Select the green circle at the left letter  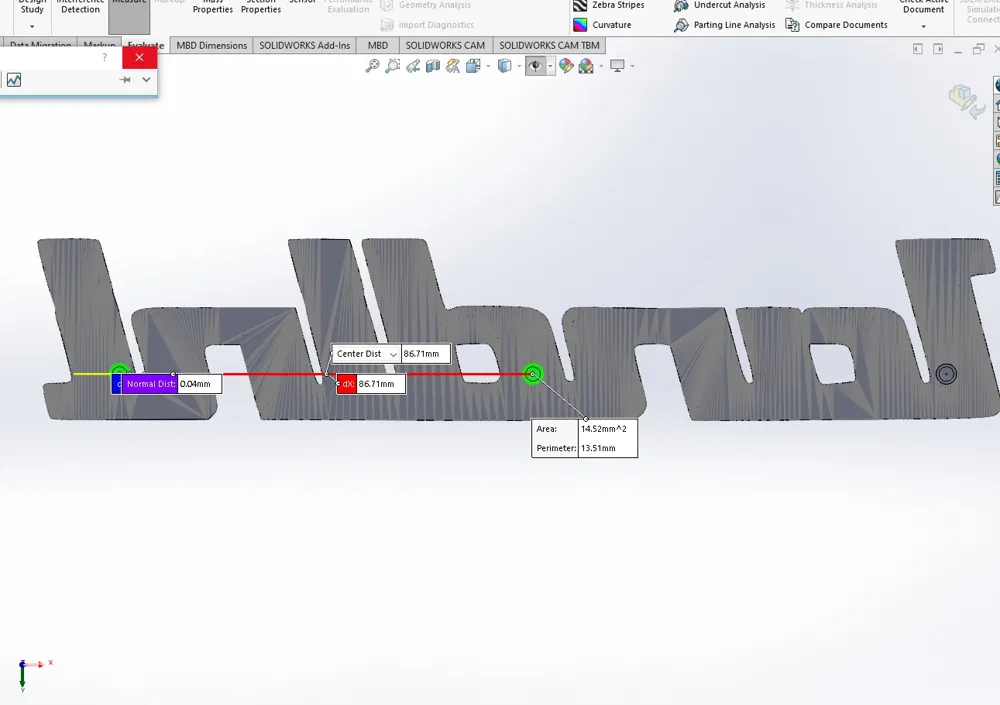pos(119,370)
